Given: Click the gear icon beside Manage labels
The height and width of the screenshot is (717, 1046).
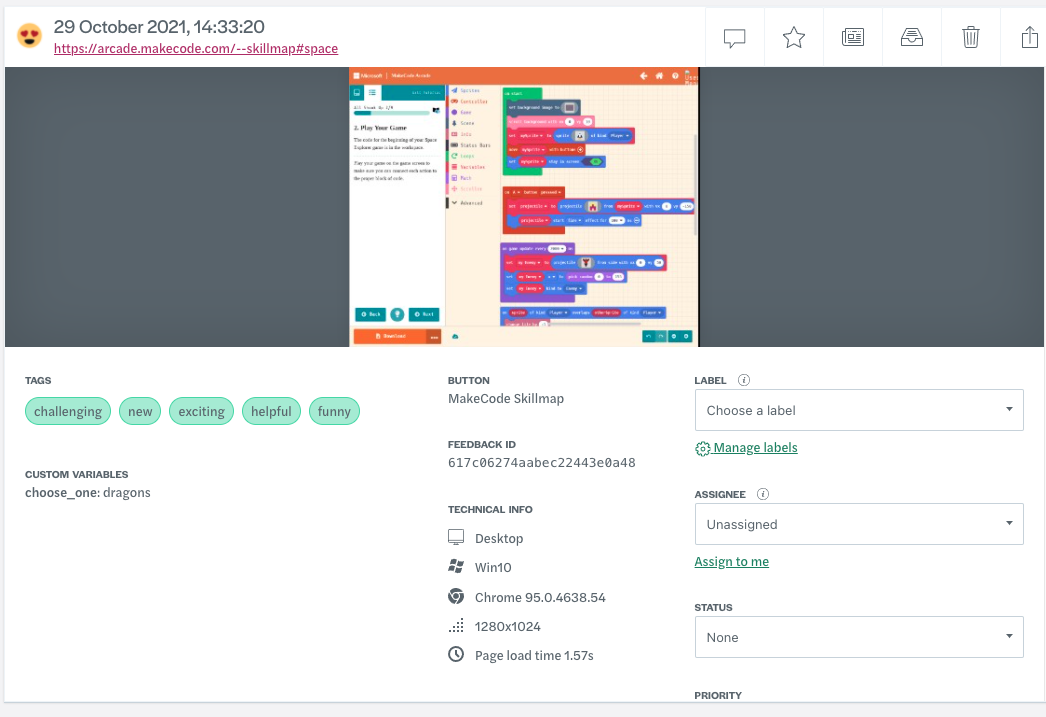Looking at the screenshot, I should pyautogui.click(x=702, y=449).
